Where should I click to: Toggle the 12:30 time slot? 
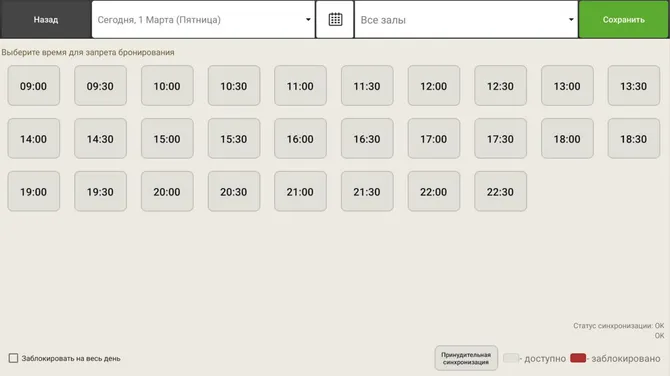click(x=500, y=86)
